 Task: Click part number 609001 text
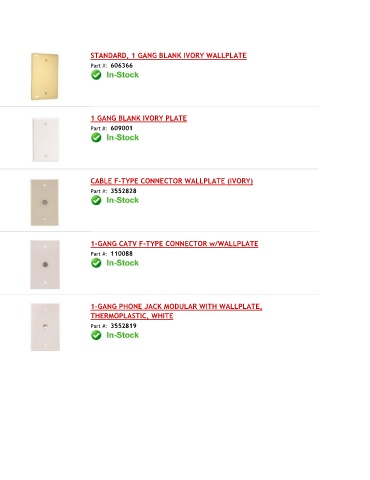(122, 128)
